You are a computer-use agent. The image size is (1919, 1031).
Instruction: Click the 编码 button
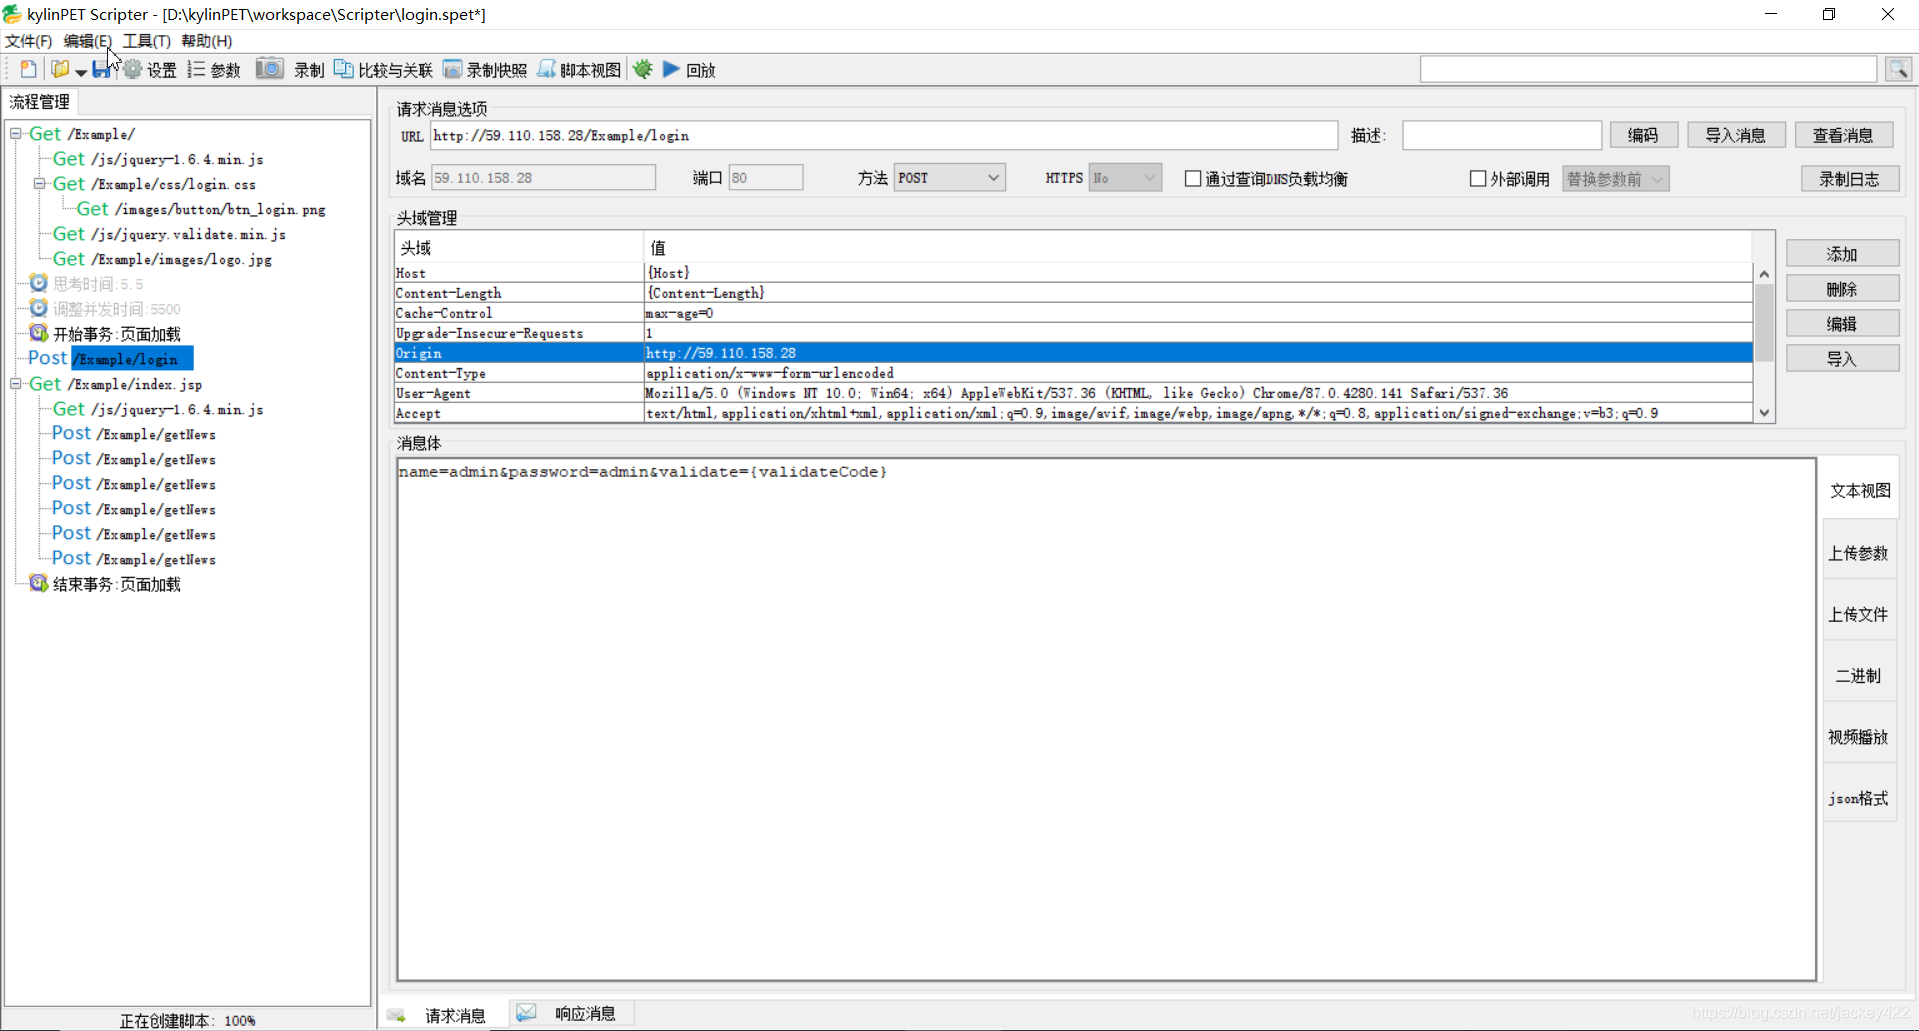(x=1643, y=136)
